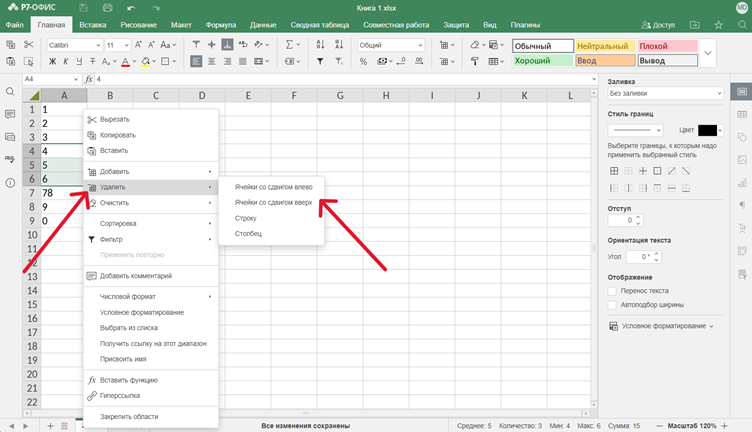
Task: Click the Cut scissors icon in toolbar
Action: click(x=28, y=45)
